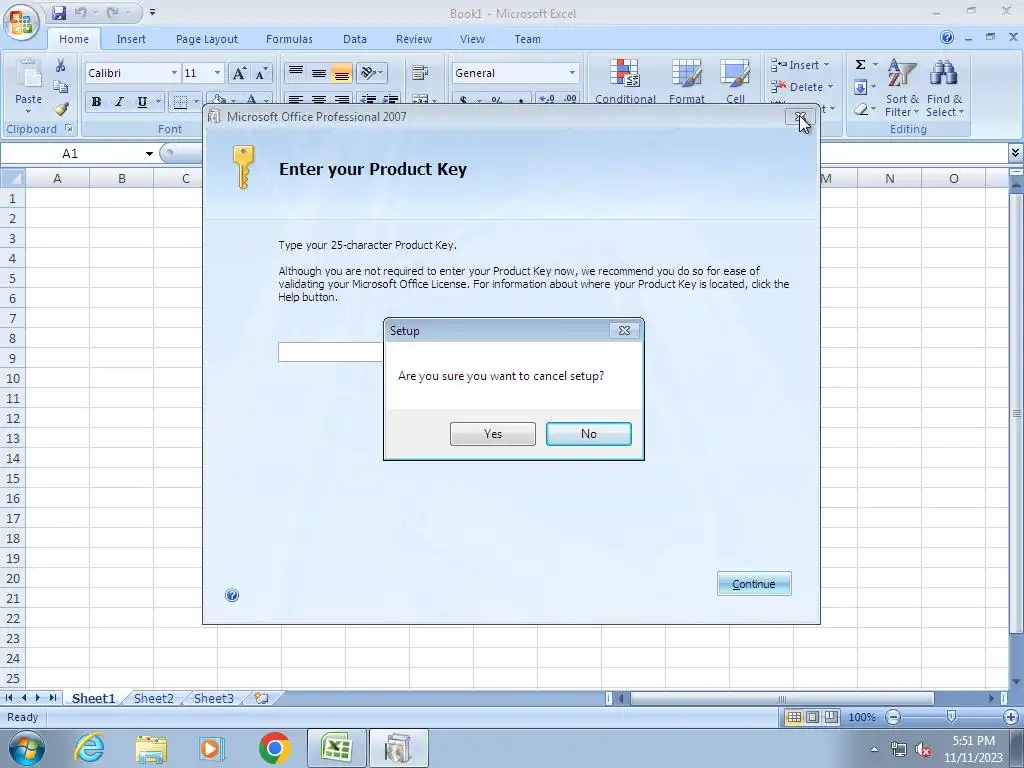Undo from the Quick Access Toolbar
The width and height of the screenshot is (1024, 768).
coord(81,12)
